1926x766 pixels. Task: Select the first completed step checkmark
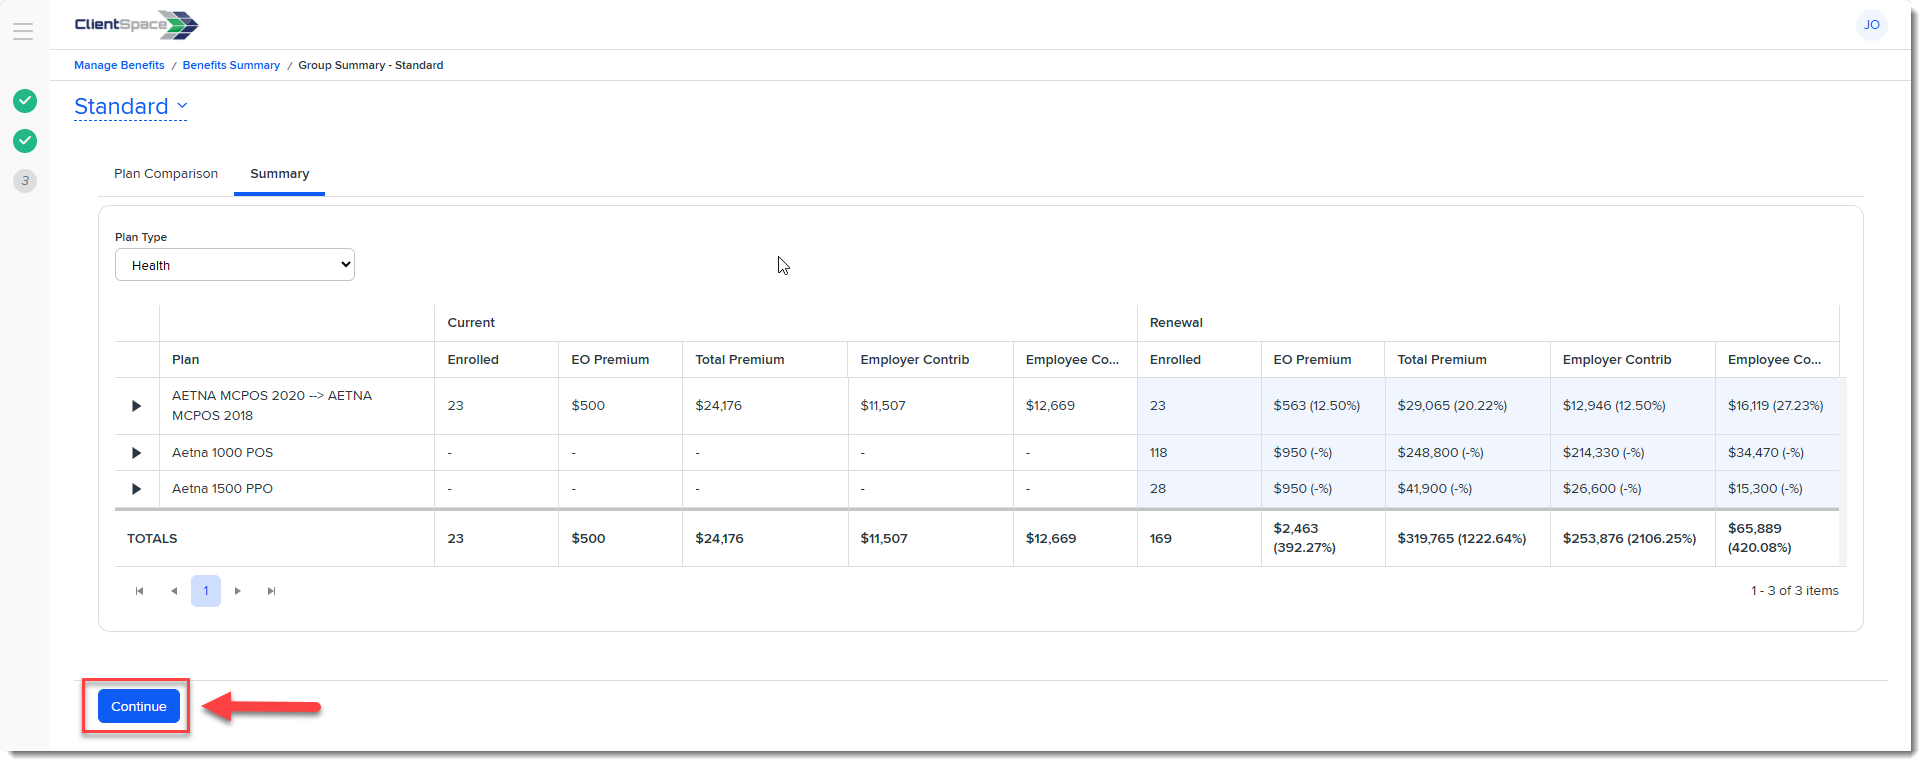point(25,101)
